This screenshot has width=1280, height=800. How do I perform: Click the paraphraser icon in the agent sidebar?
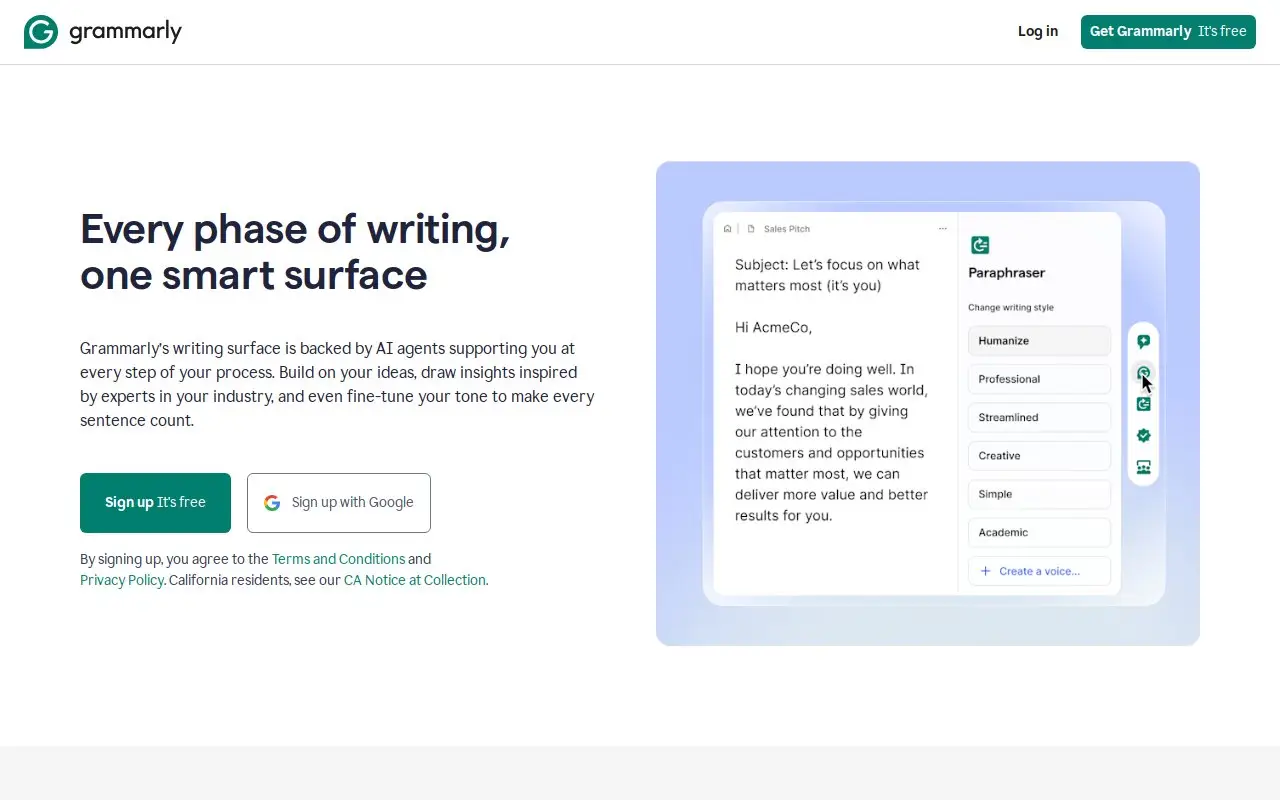pyautogui.click(x=1144, y=404)
